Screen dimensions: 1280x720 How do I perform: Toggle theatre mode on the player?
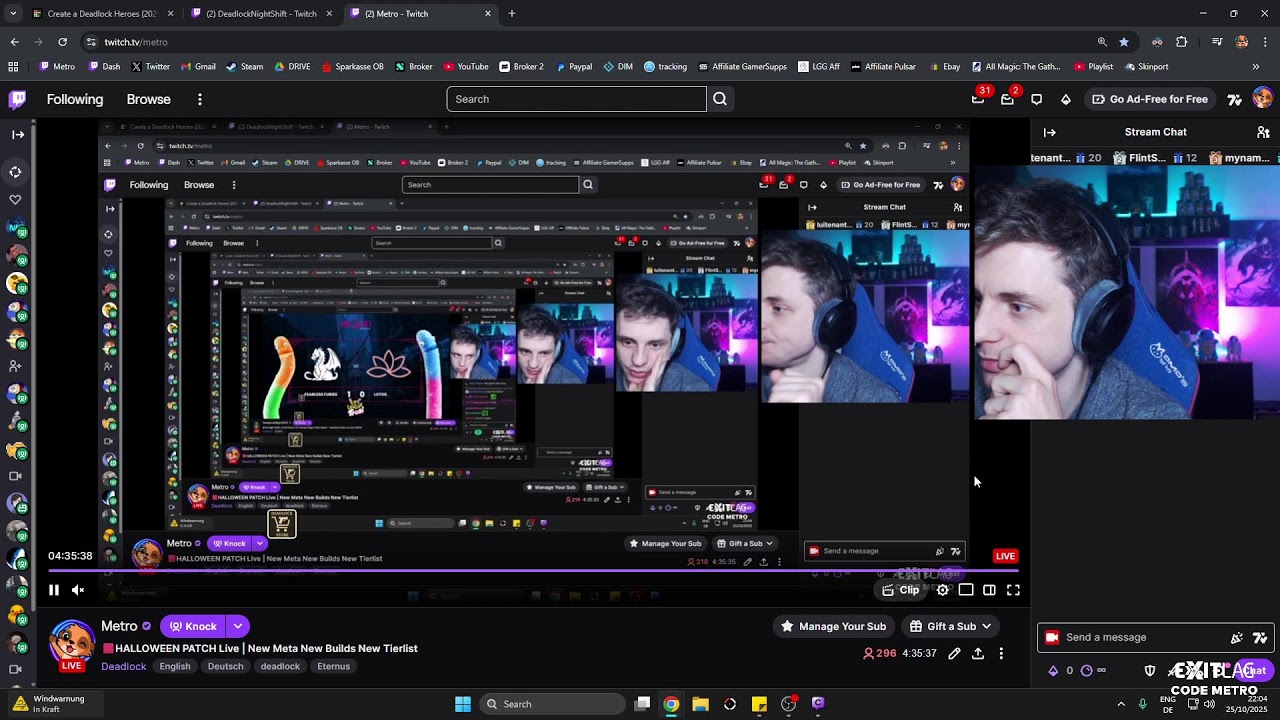click(x=966, y=590)
